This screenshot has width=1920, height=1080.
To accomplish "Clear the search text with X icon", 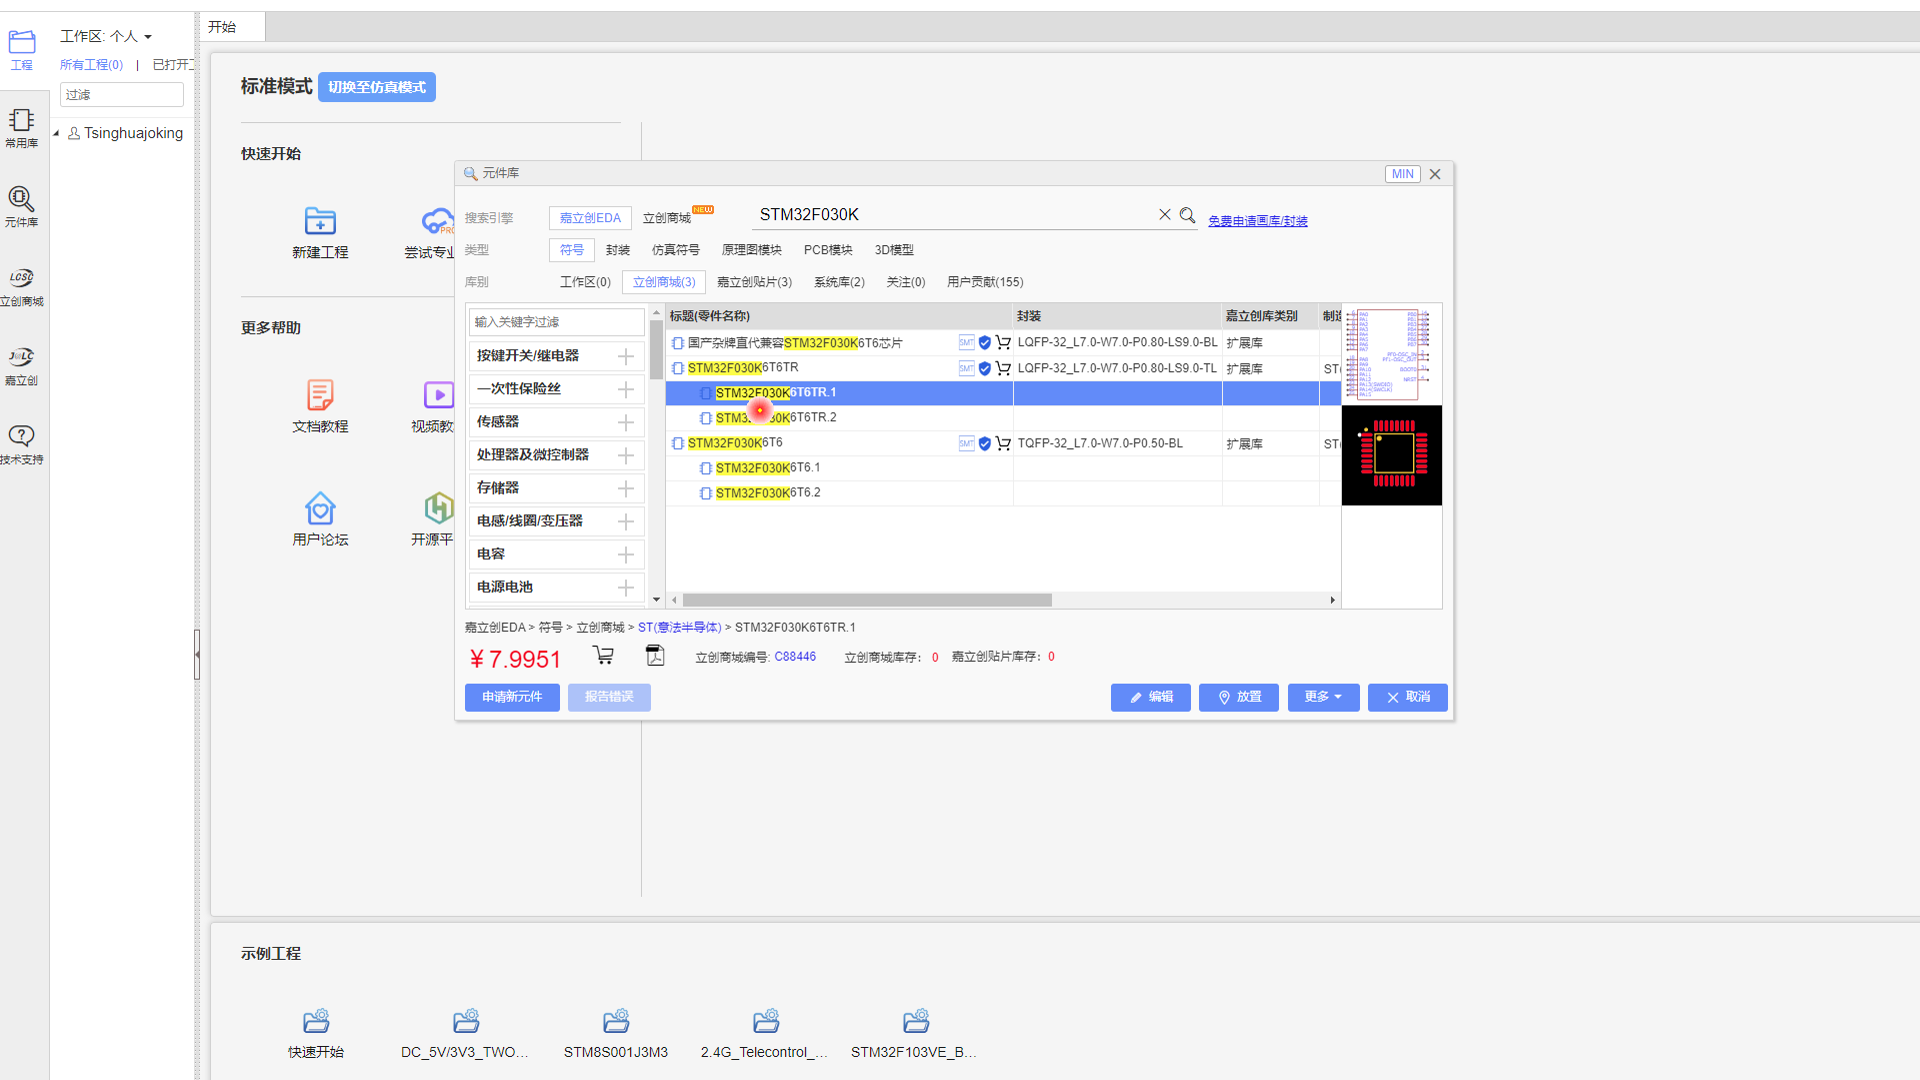I will (x=1165, y=215).
